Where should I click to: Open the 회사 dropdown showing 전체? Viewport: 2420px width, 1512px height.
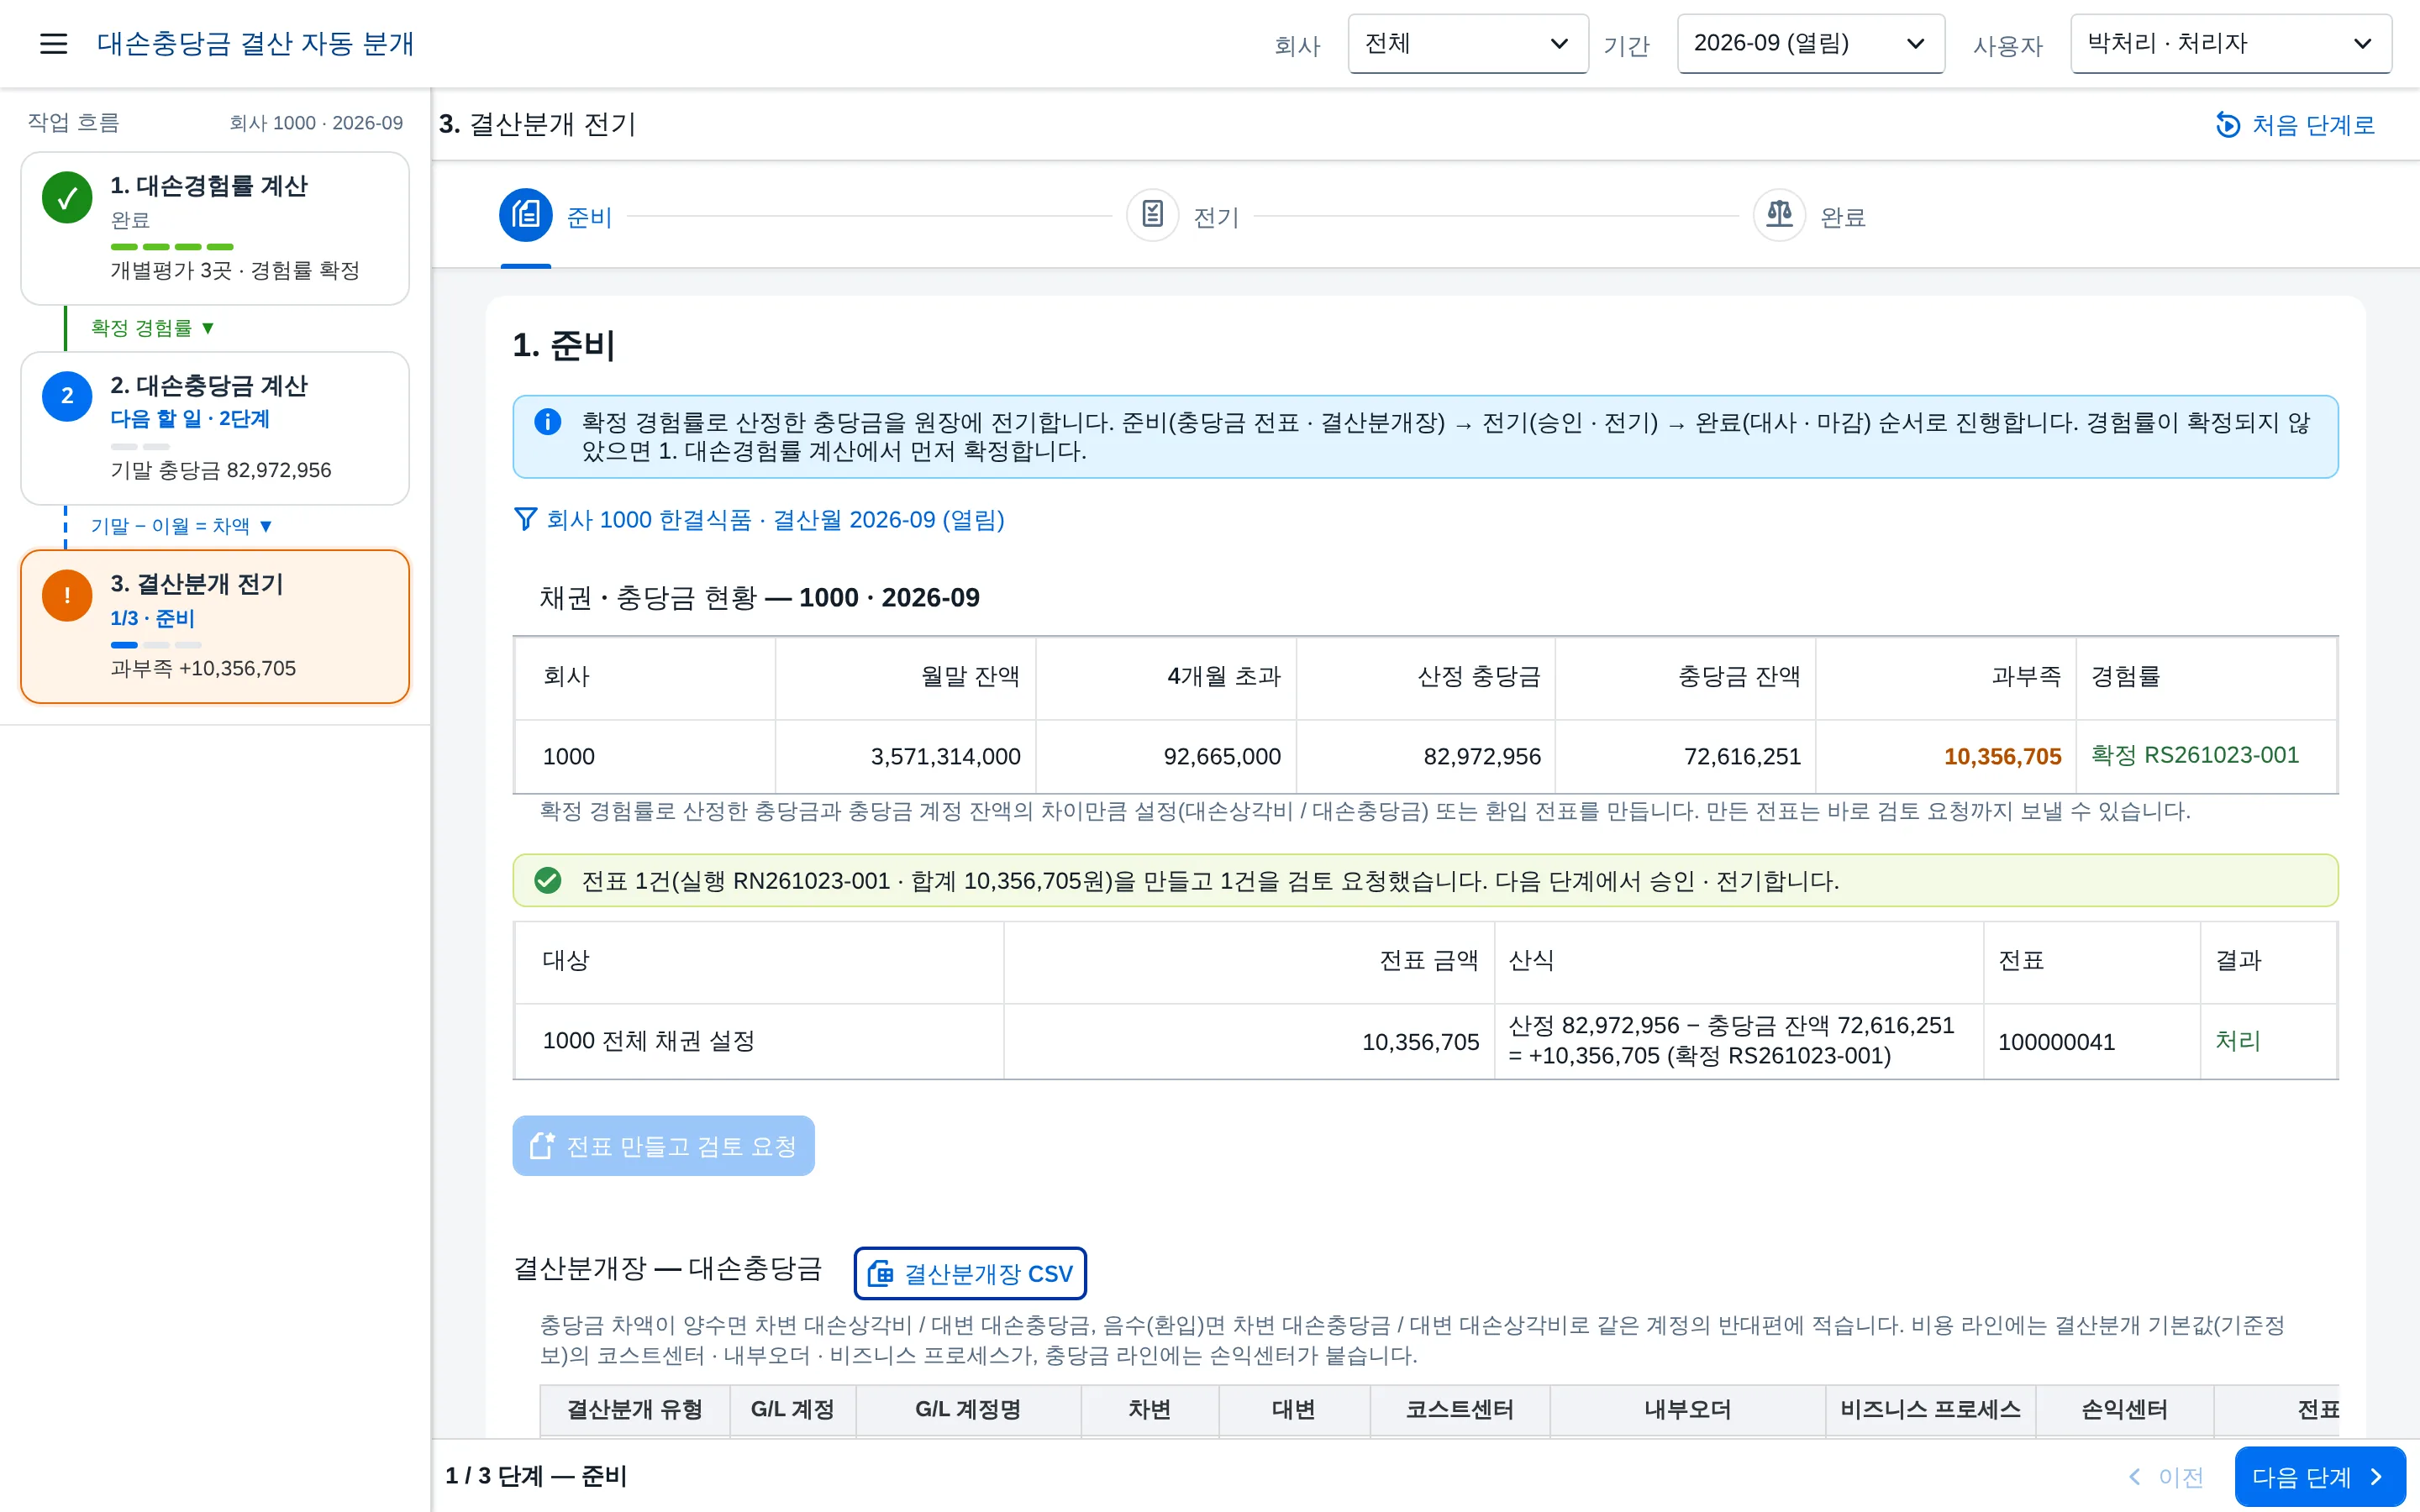pyautogui.click(x=1467, y=43)
